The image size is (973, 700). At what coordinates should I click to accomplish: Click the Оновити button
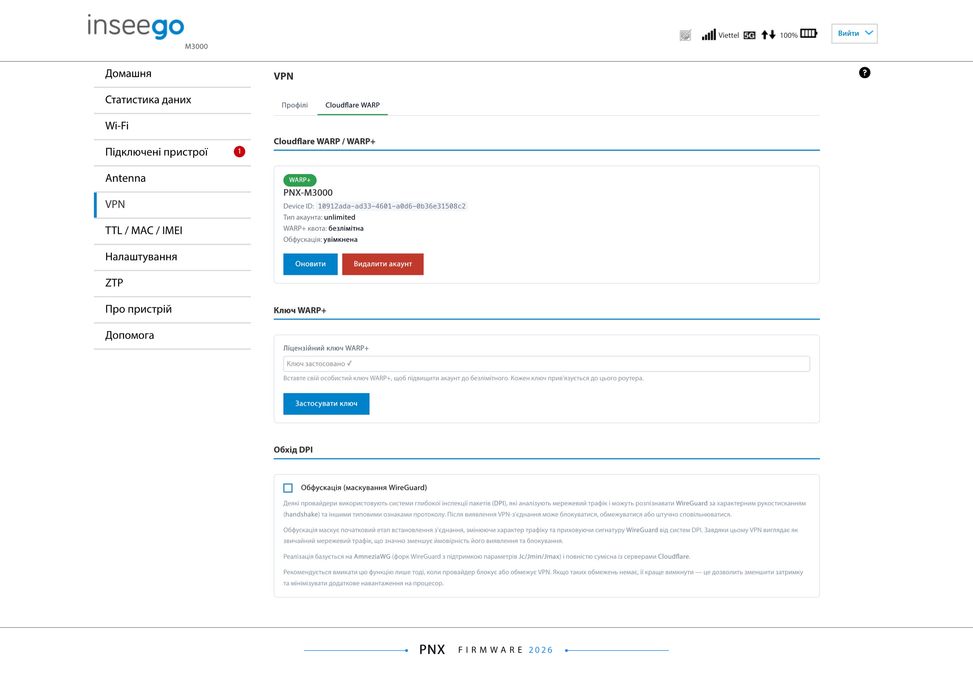pos(310,264)
